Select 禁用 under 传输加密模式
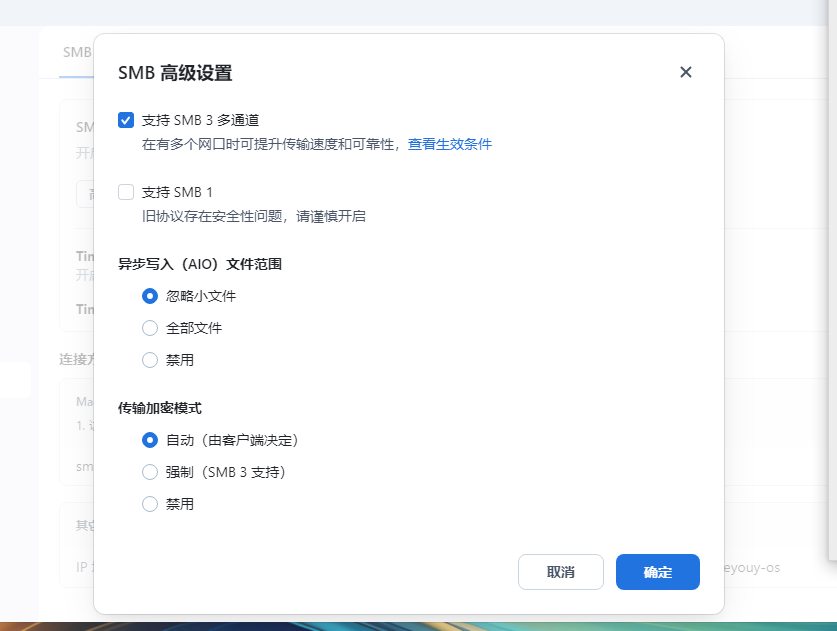Viewport: 837px width, 631px height. pyautogui.click(x=150, y=504)
